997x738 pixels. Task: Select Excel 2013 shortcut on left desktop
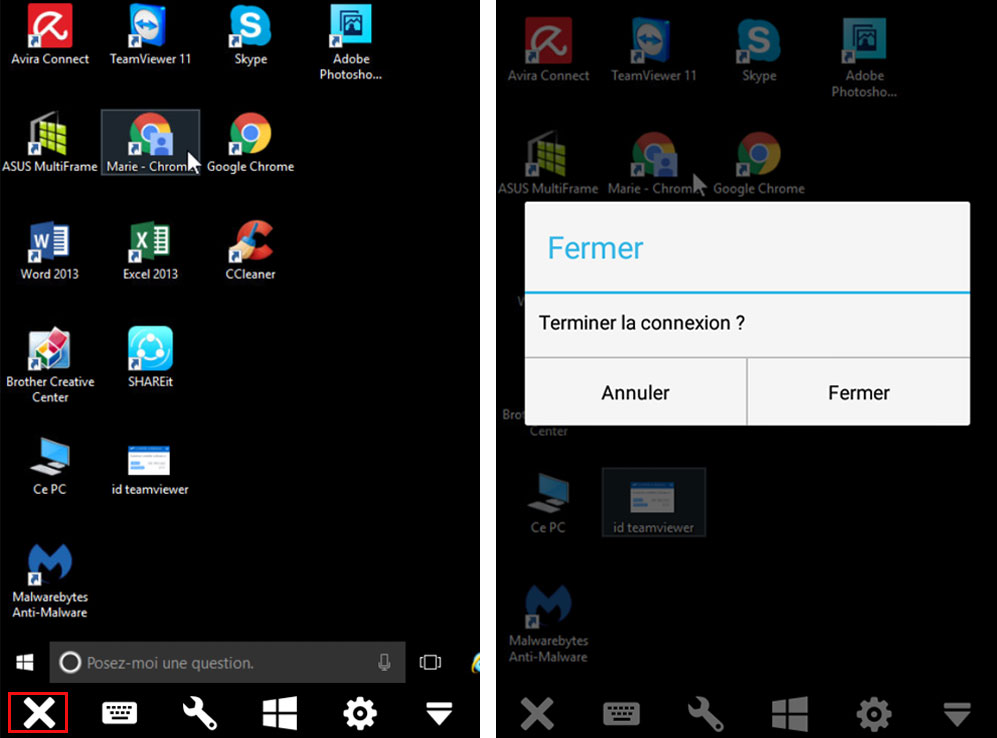coord(150,251)
